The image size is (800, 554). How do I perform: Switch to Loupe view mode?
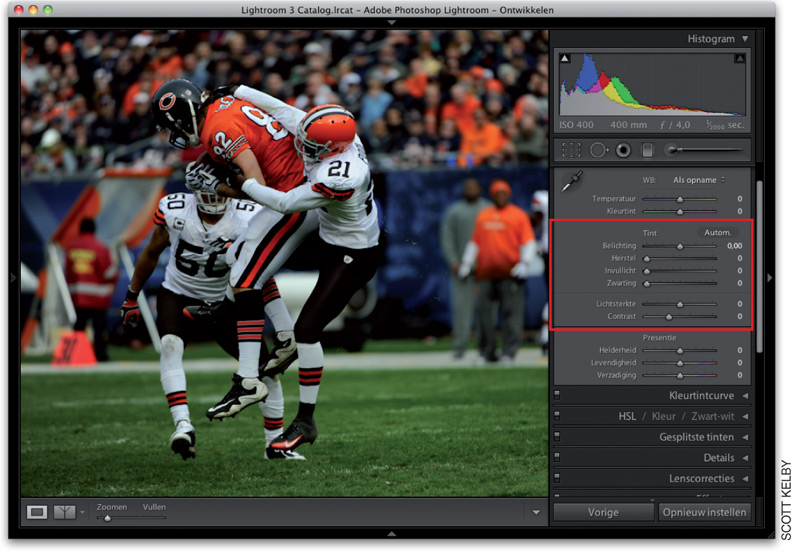point(37,512)
